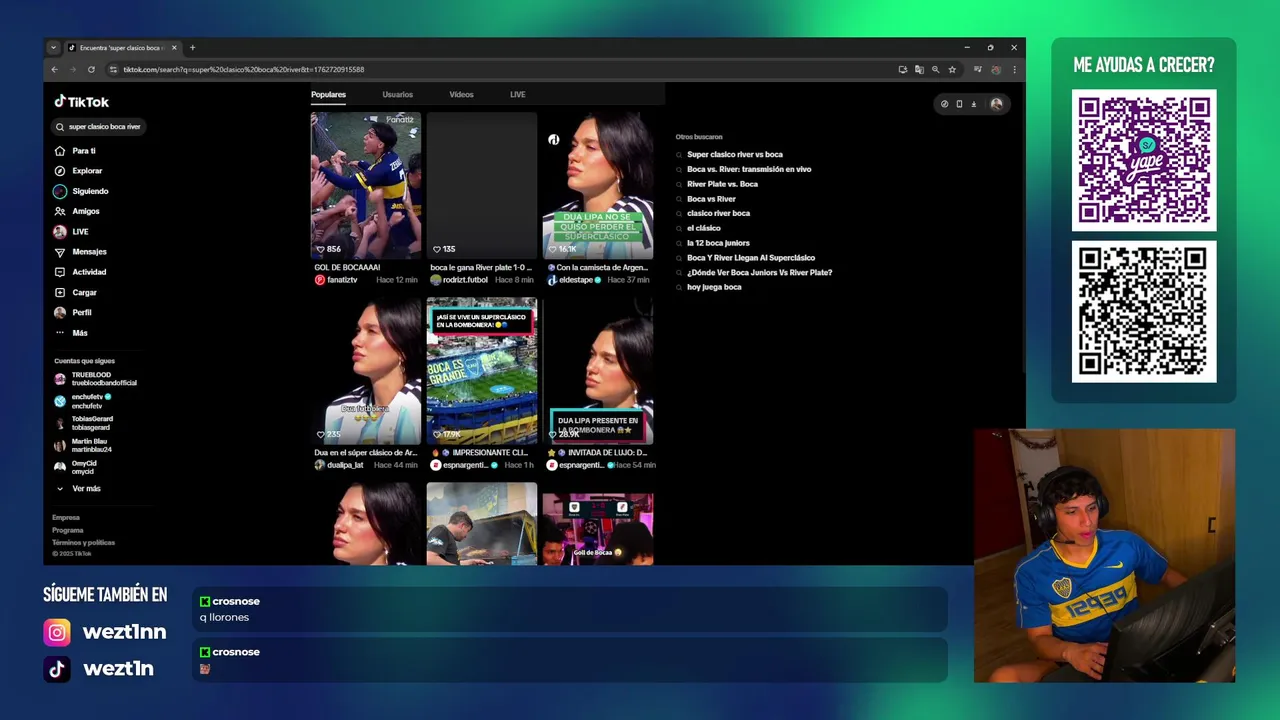Click Cargar to upload a video
The width and height of the screenshot is (1280, 720).
coord(76,292)
